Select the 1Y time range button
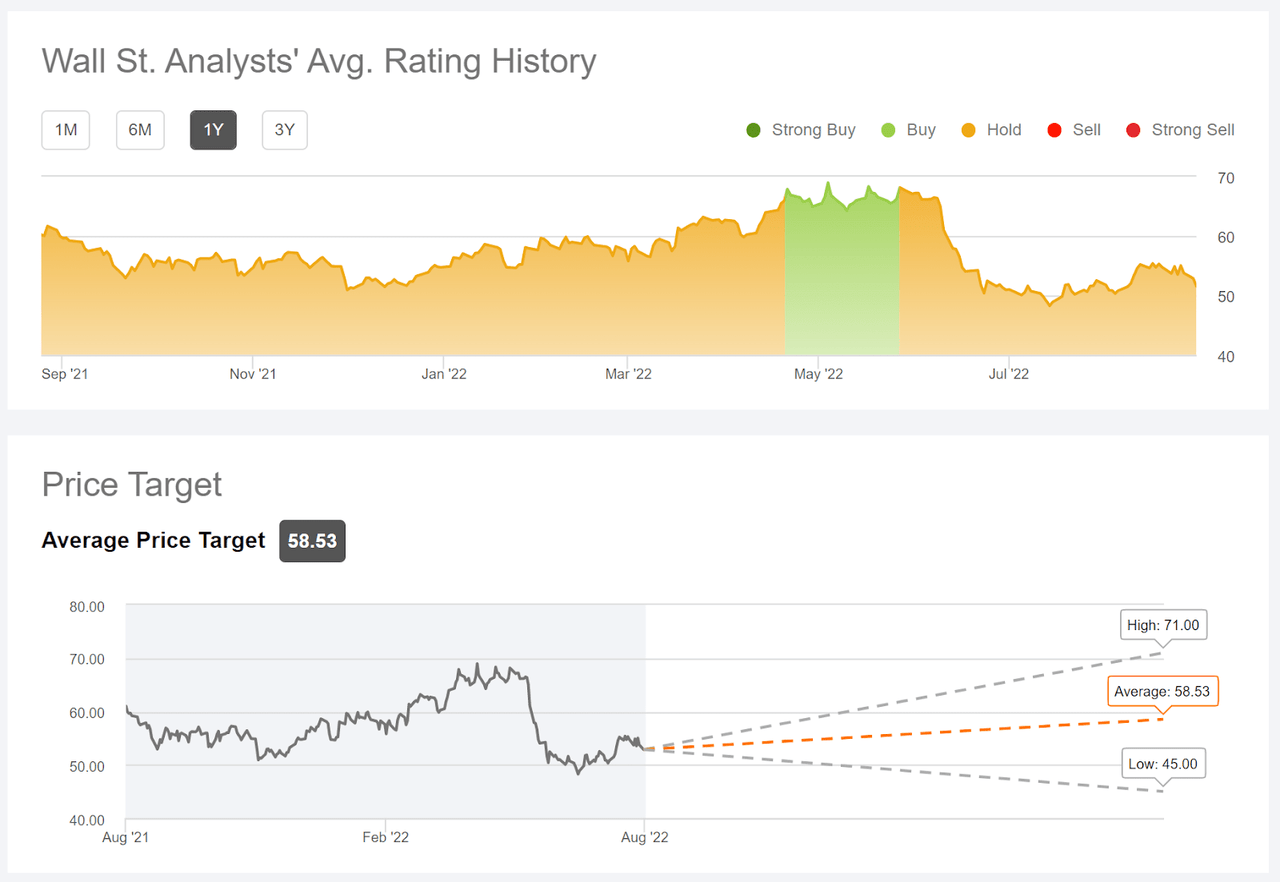1280x882 pixels. coord(213,130)
